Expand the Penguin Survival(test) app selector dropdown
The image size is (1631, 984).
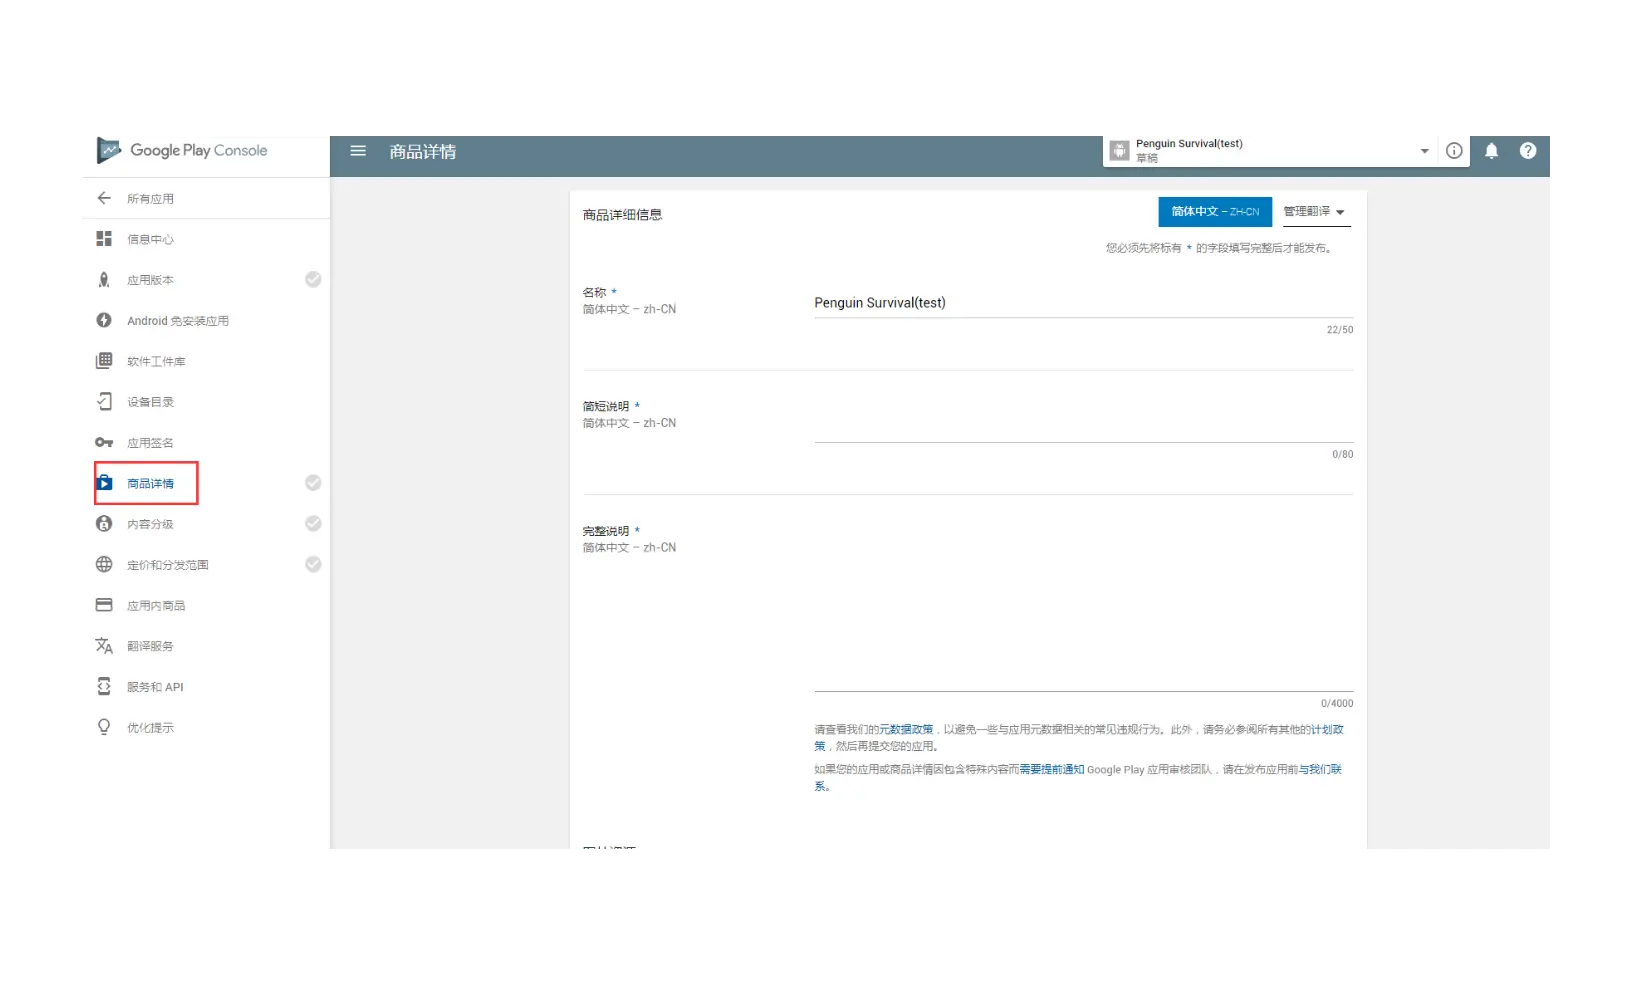pyautogui.click(x=1425, y=152)
